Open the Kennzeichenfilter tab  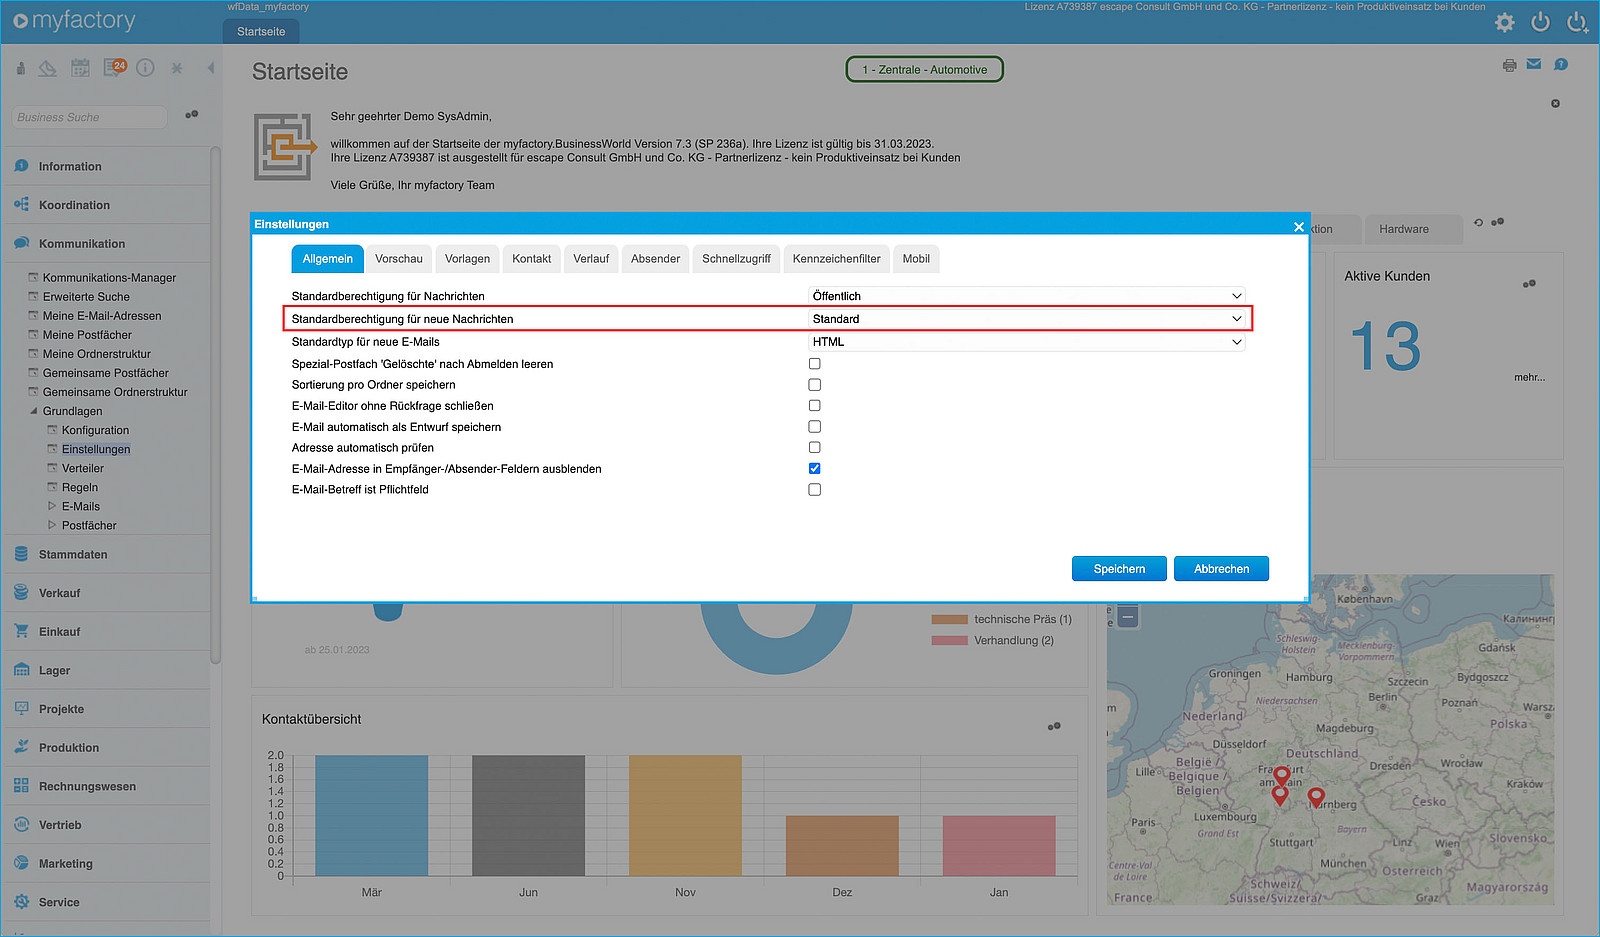pyautogui.click(x=836, y=259)
